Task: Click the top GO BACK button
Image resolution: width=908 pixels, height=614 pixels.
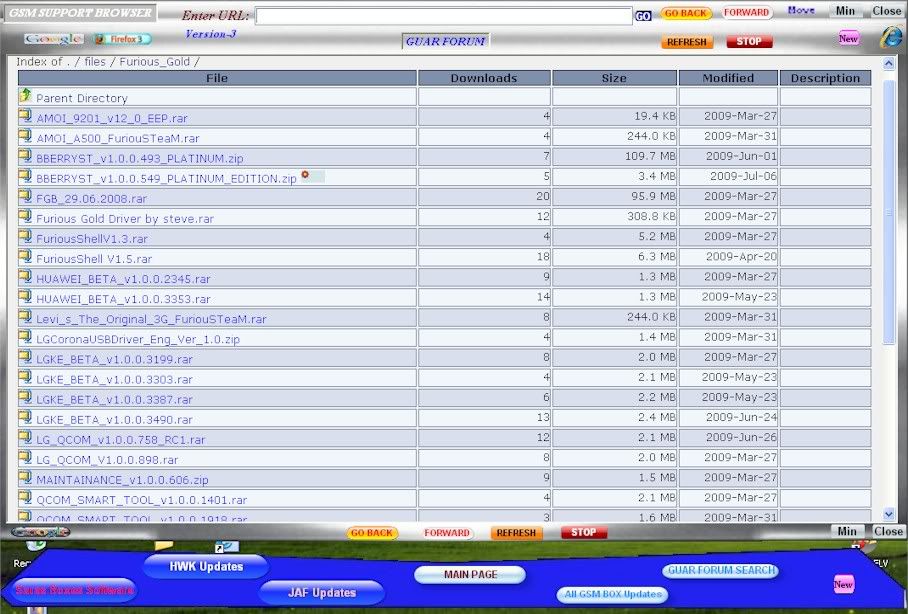Action: [x=686, y=13]
